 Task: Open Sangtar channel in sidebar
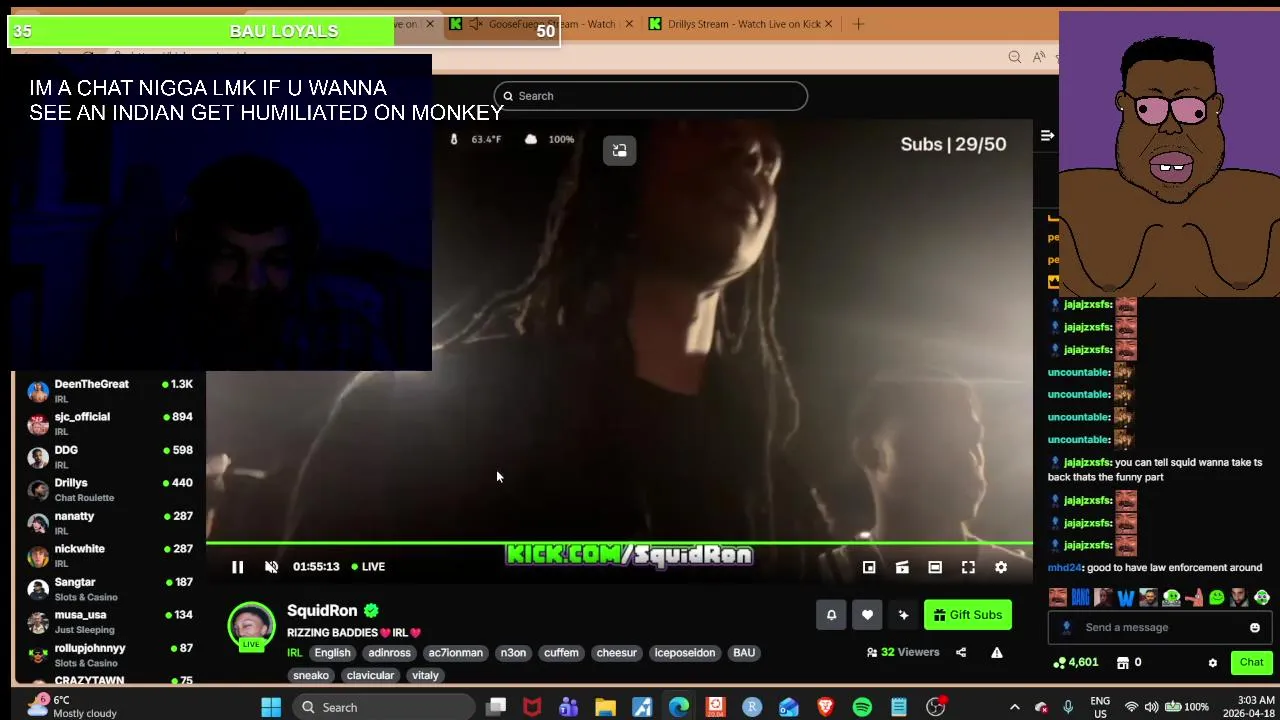110,589
